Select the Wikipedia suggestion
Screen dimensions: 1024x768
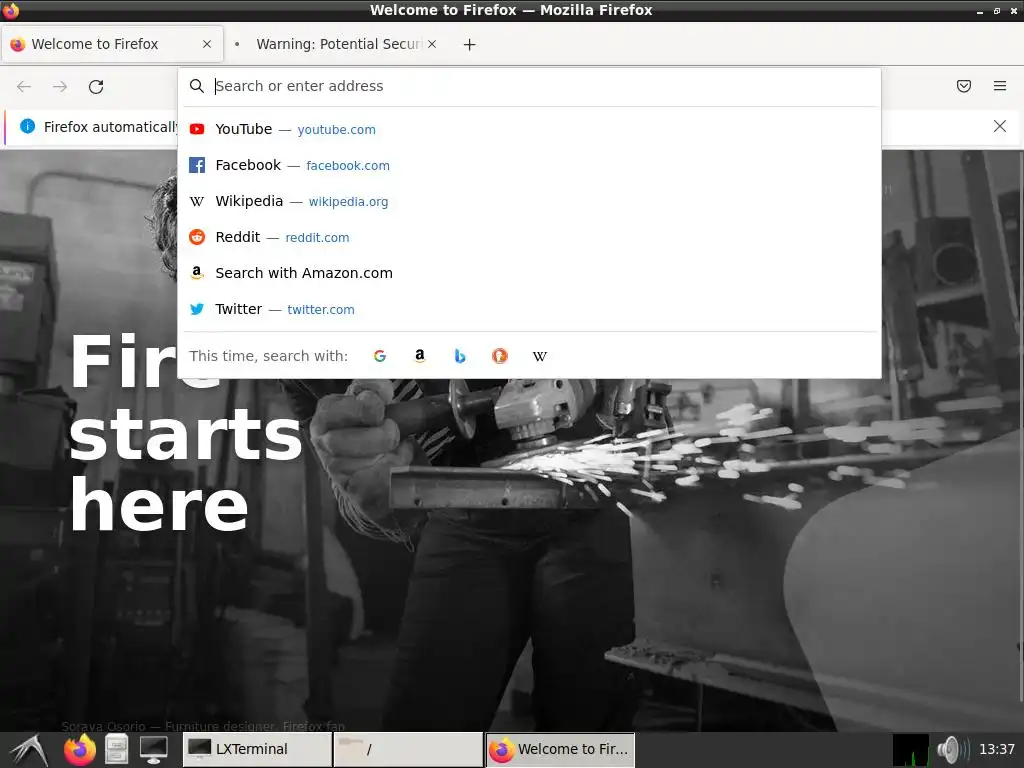coord(530,201)
